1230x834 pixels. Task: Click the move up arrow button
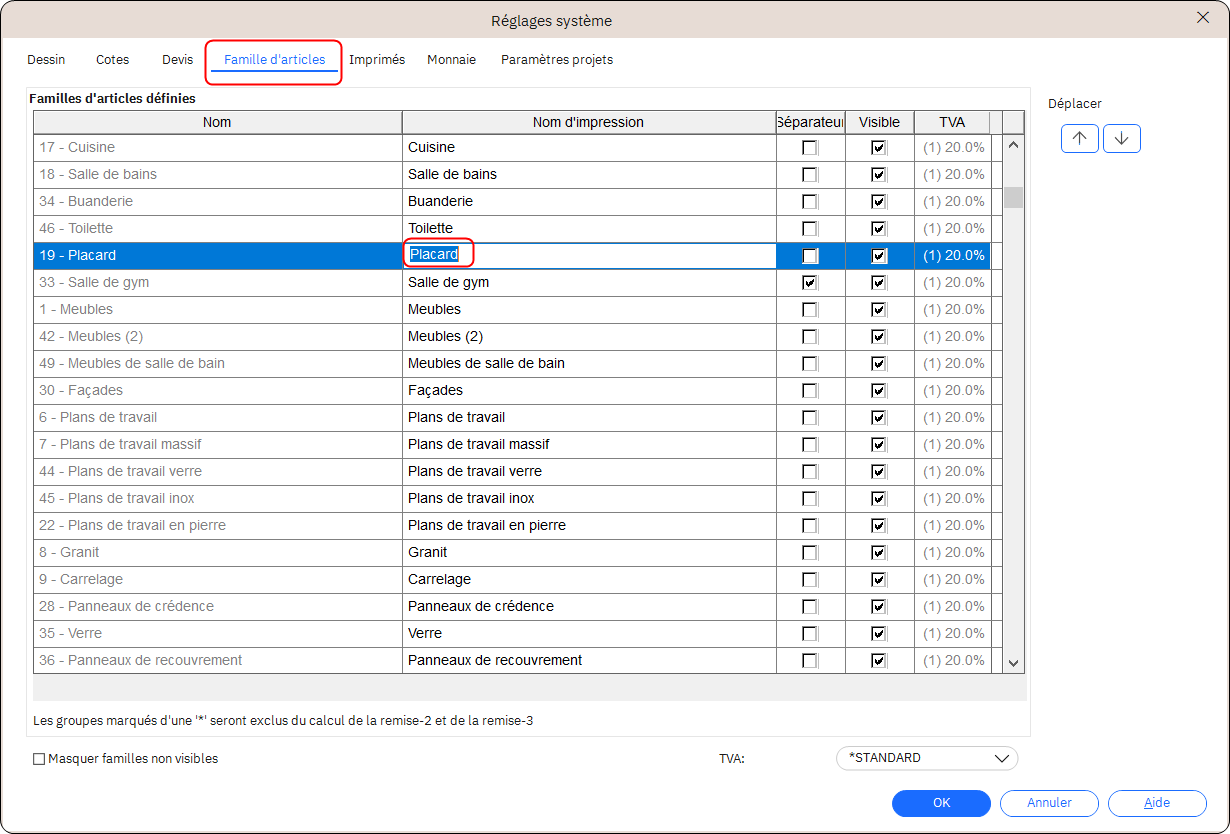[1080, 139]
